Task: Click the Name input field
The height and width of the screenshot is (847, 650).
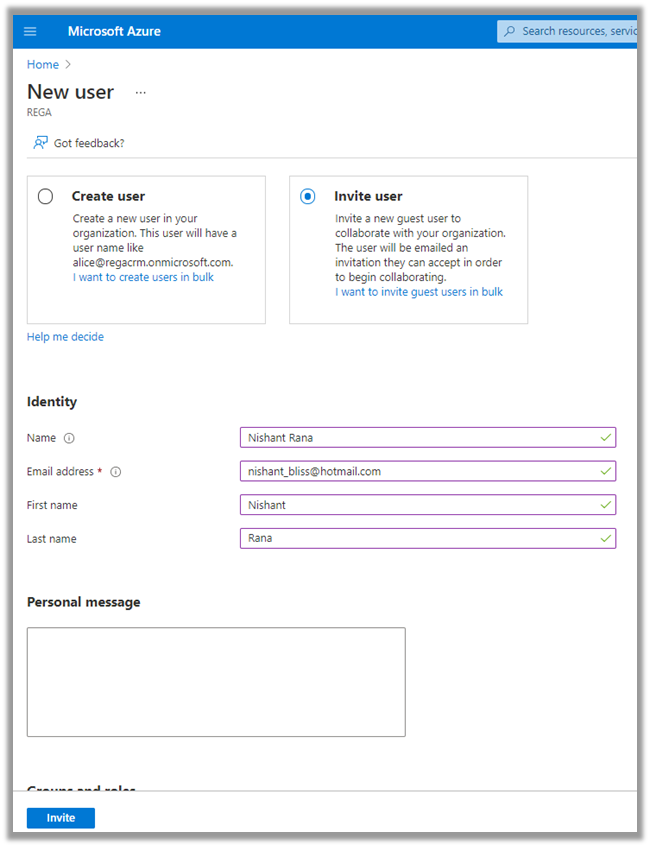Action: [x=420, y=437]
